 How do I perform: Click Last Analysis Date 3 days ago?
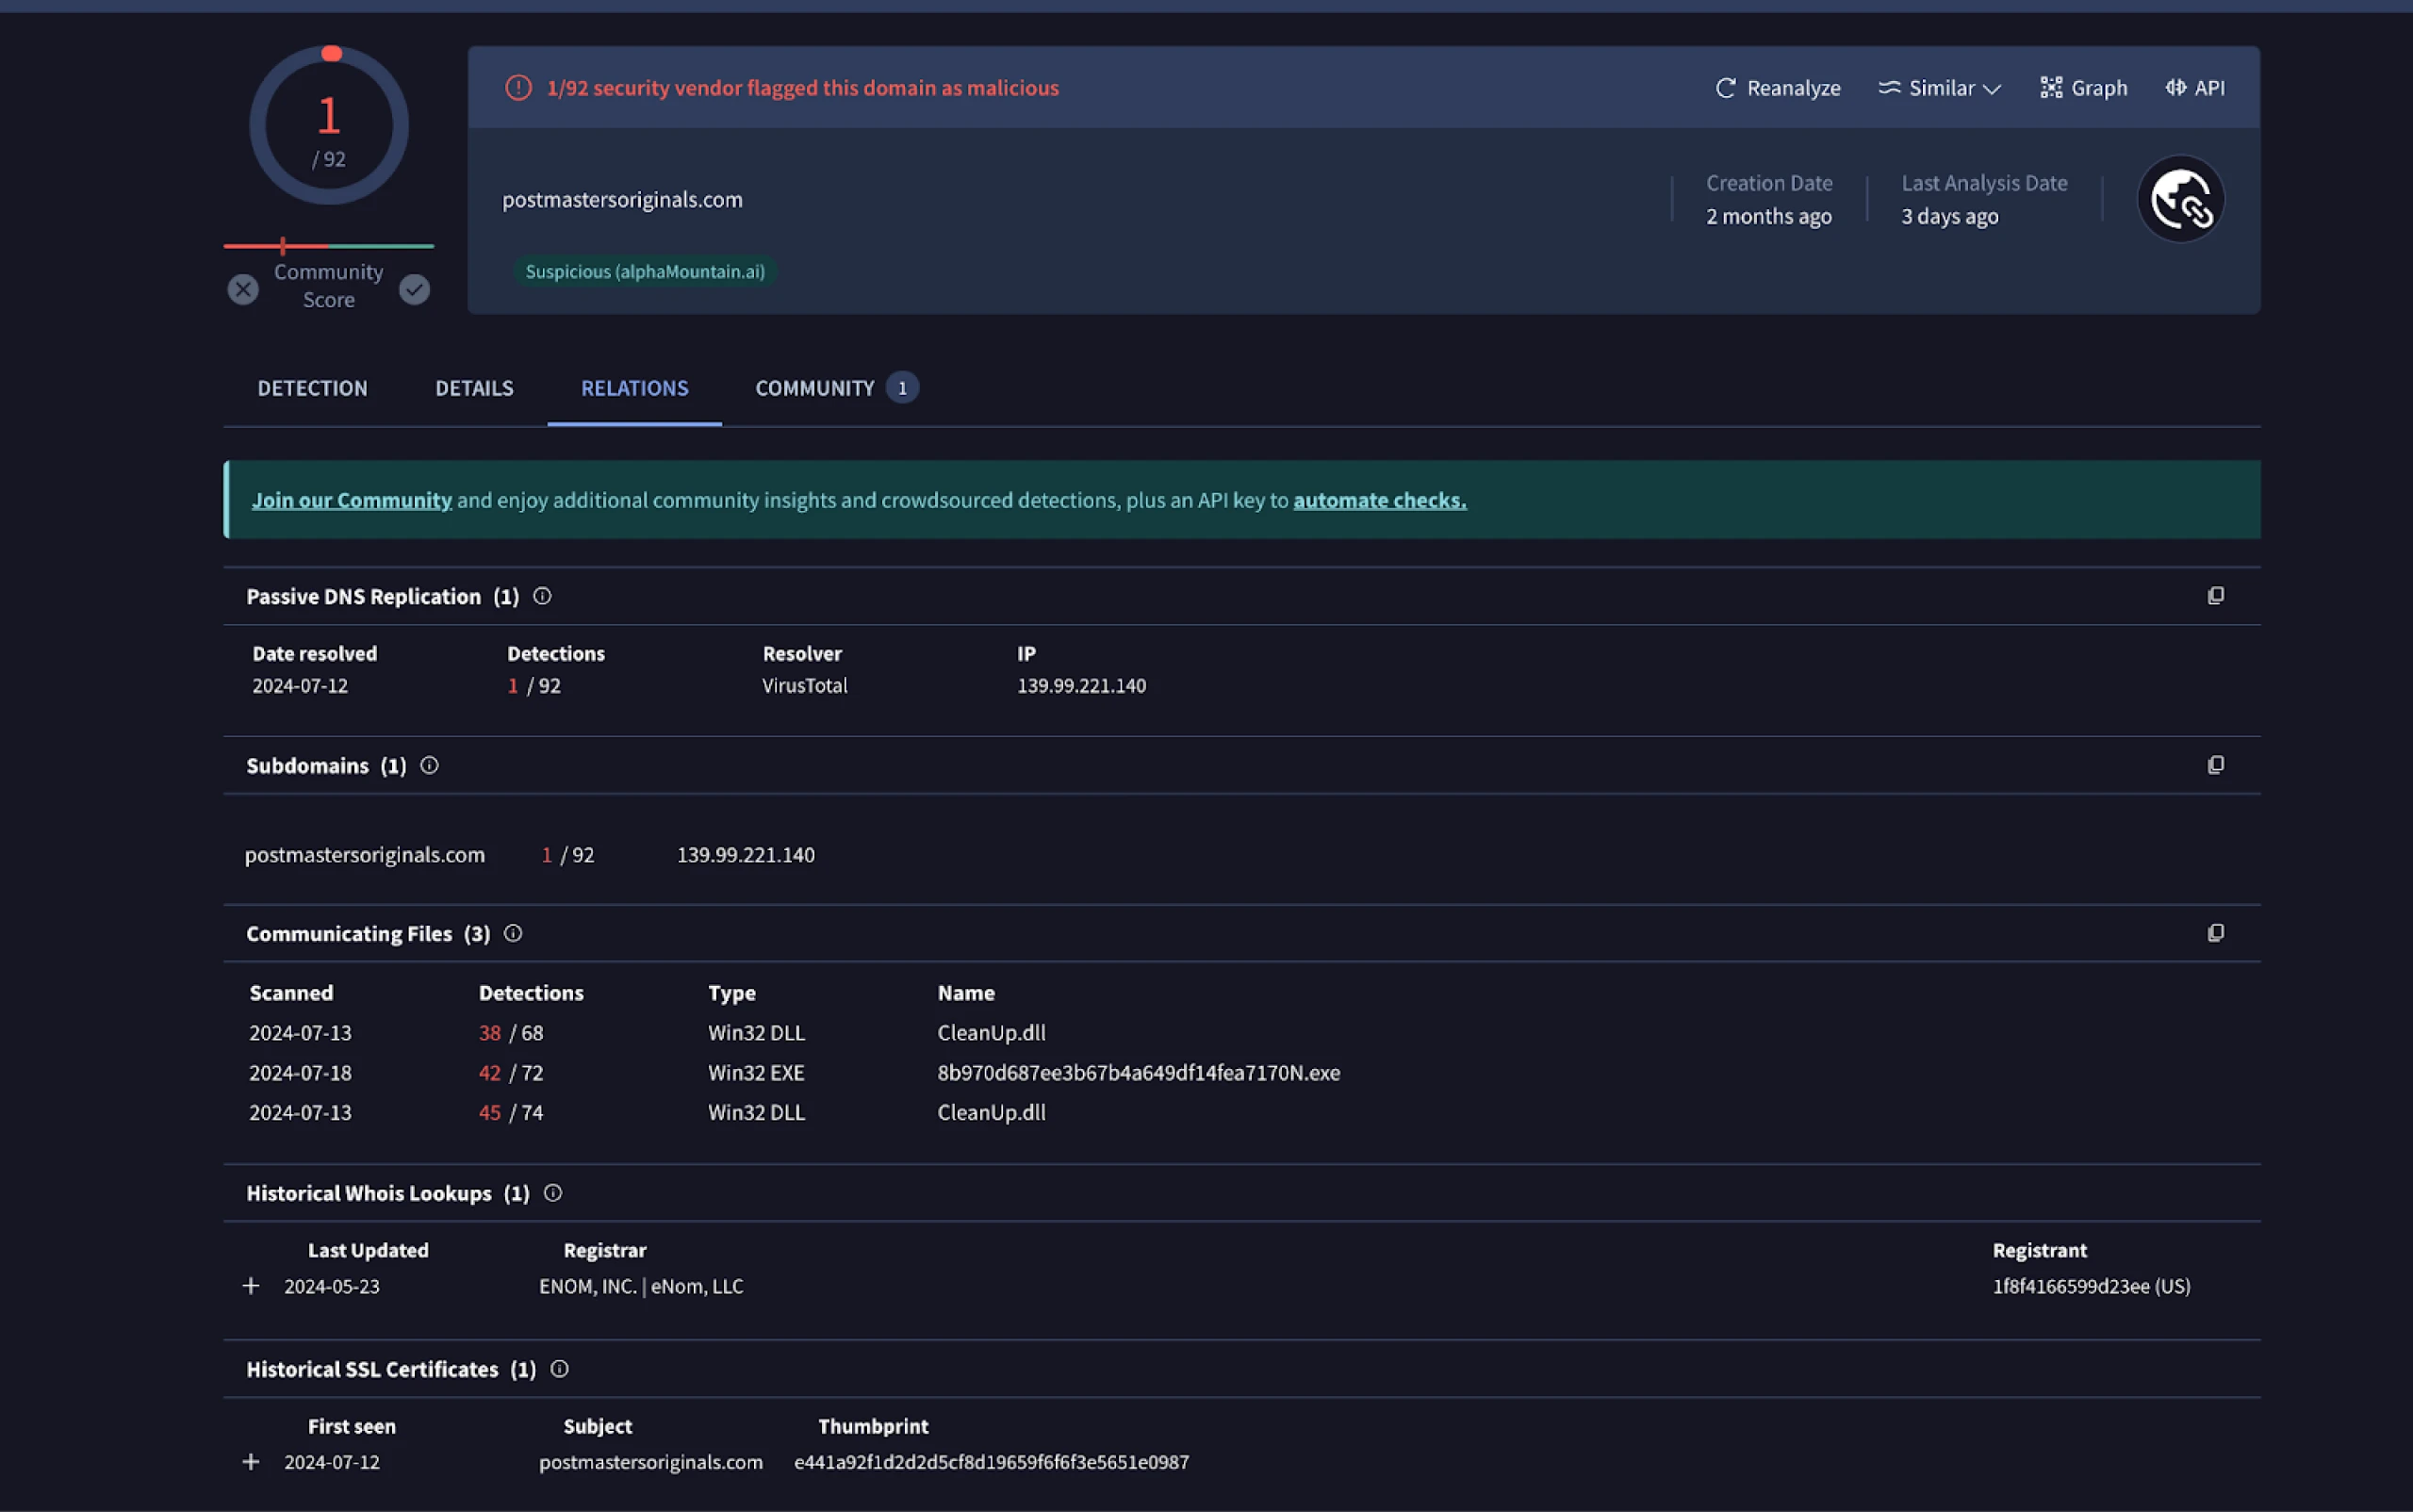(x=1984, y=199)
